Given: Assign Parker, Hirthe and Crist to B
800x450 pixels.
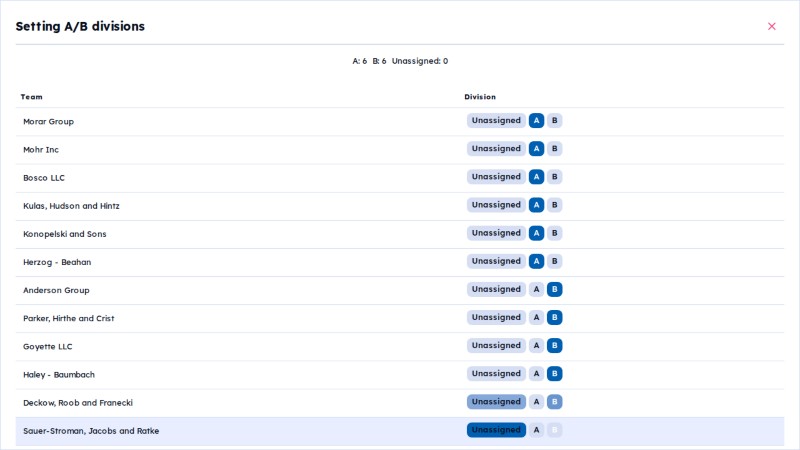Looking at the screenshot, I should click(555, 317).
